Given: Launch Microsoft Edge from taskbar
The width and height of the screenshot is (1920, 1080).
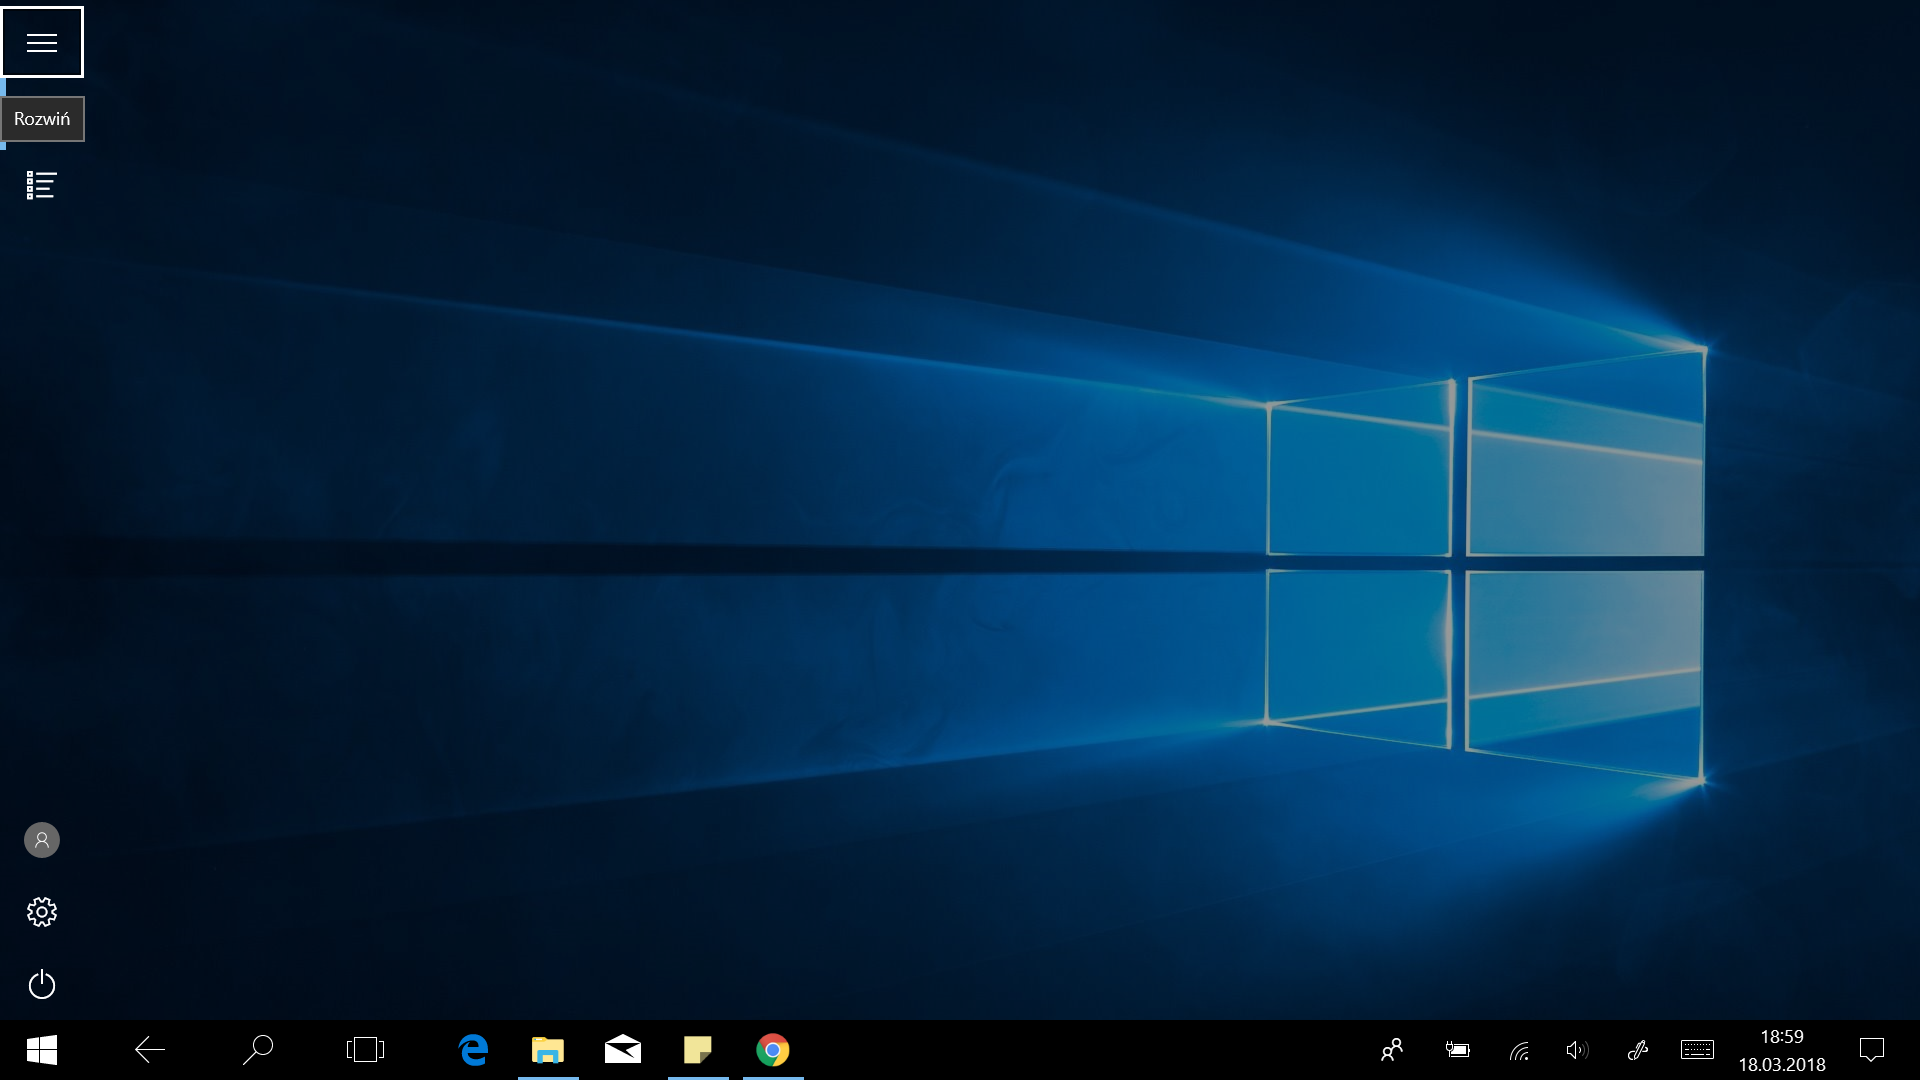Looking at the screenshot, I should click(x=473, y=1050).
